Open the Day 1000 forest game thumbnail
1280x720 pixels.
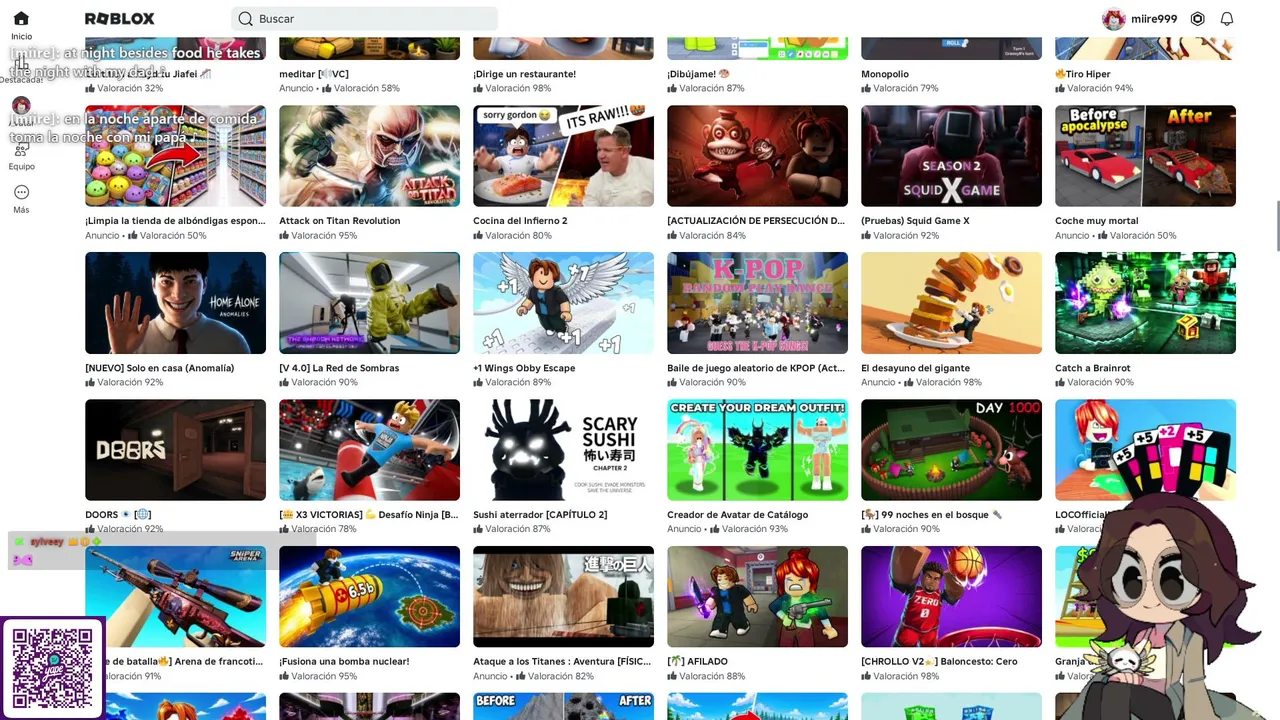(951, 450)
